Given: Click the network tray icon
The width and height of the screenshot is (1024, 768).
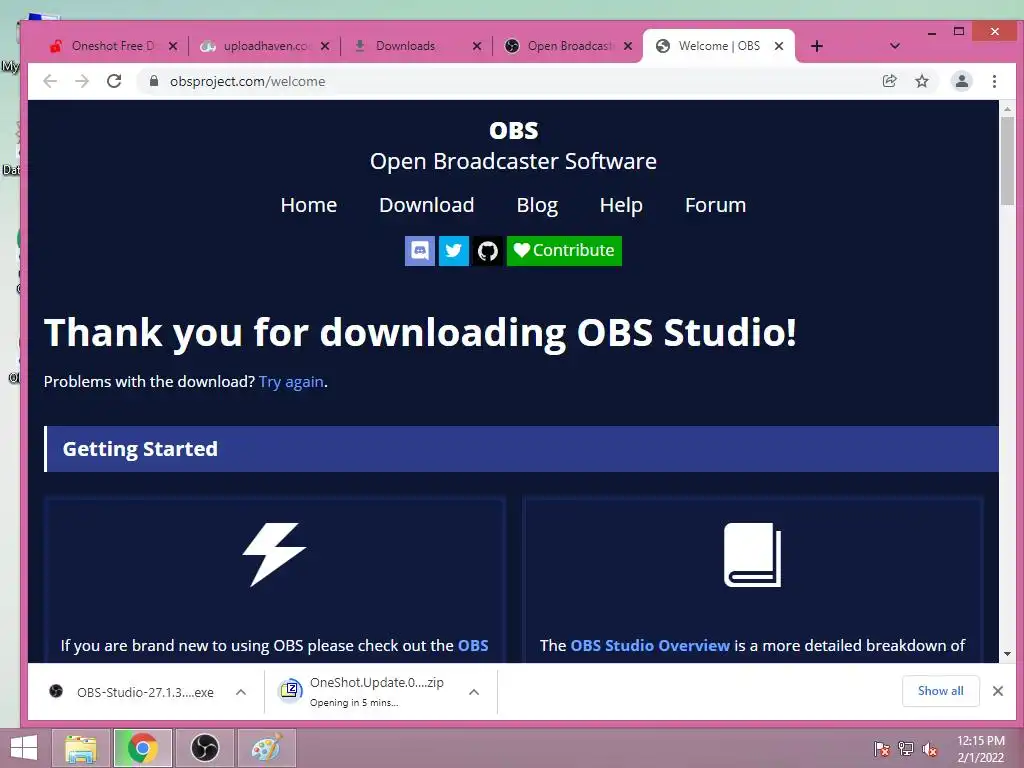Looking at the screenshot, I should click(x=906, y=749).
